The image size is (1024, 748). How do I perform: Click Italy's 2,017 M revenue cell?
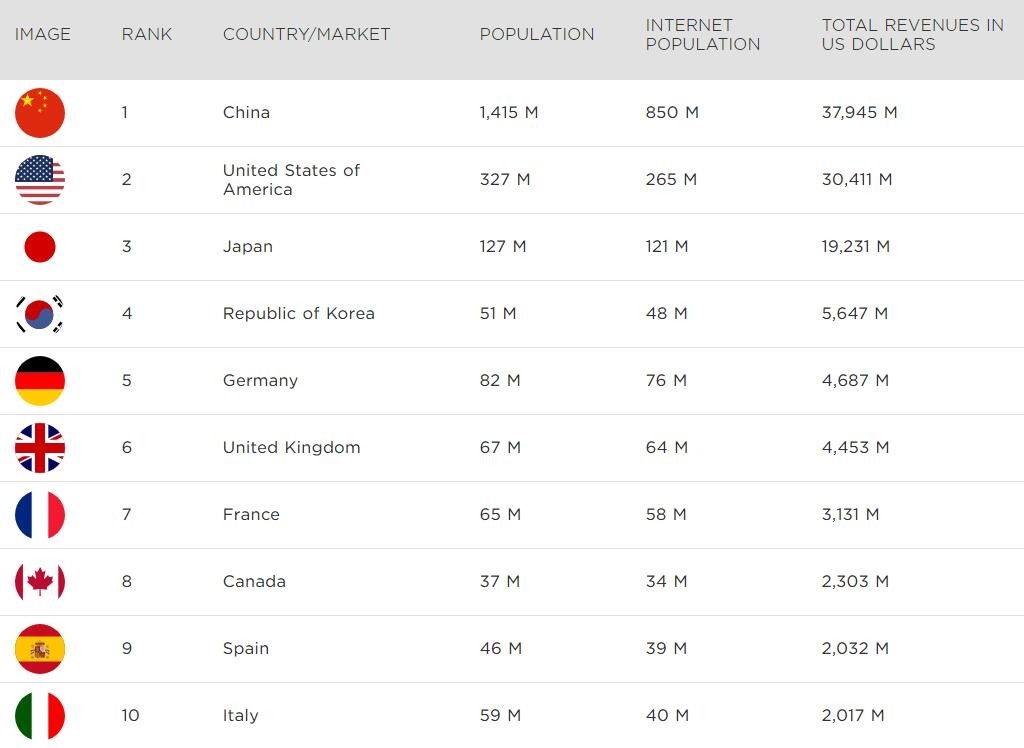coord(853,715)
